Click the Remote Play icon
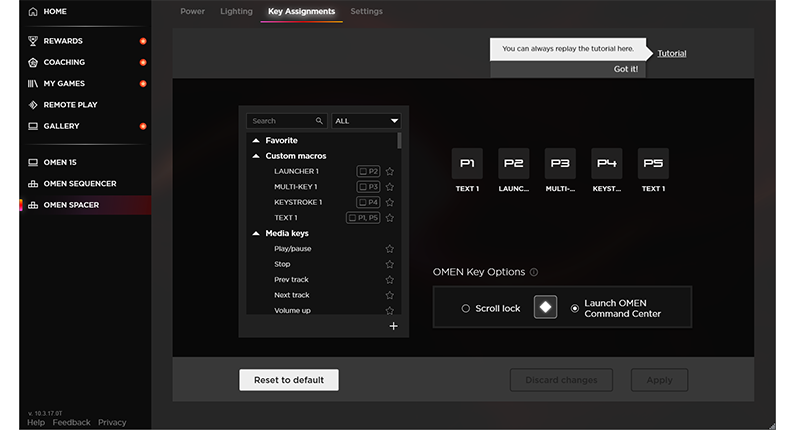This screenshot has height=430, width=795. point(33,104)
